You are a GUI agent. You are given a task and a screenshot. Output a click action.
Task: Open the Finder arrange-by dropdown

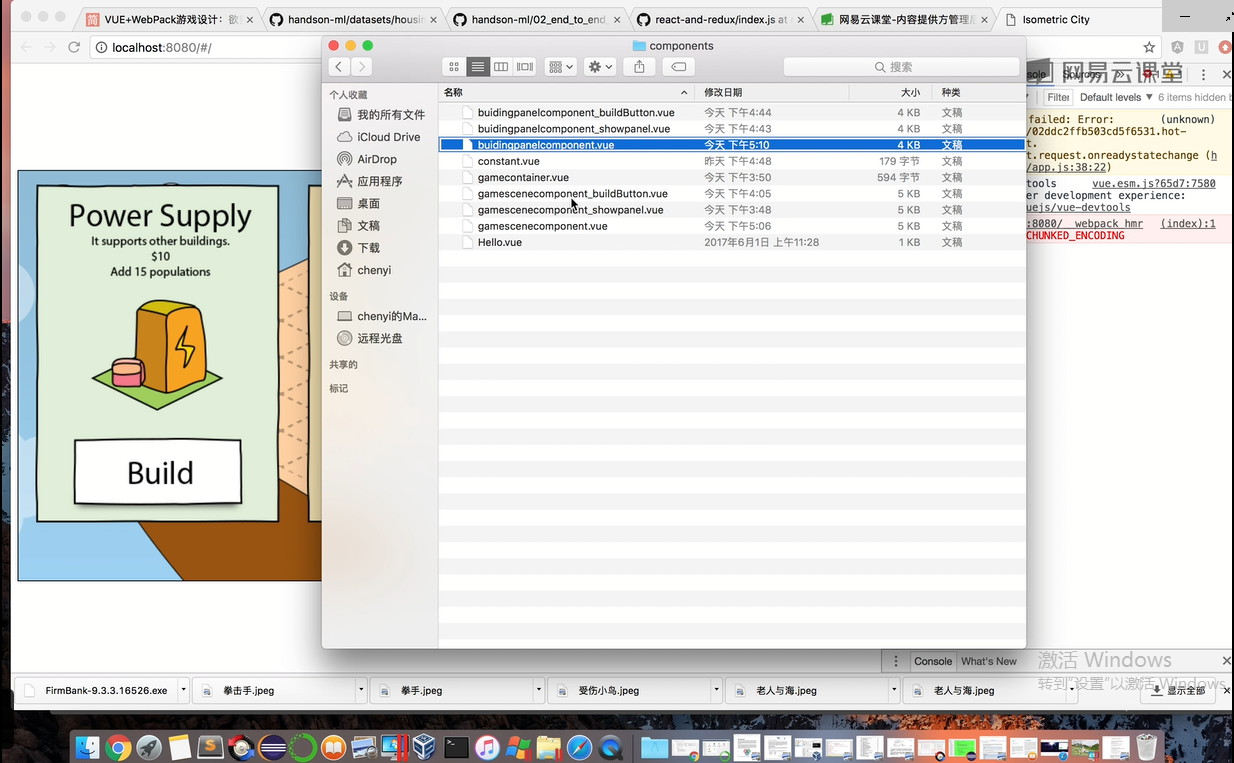pyautogui.click(x=560, y=66)
